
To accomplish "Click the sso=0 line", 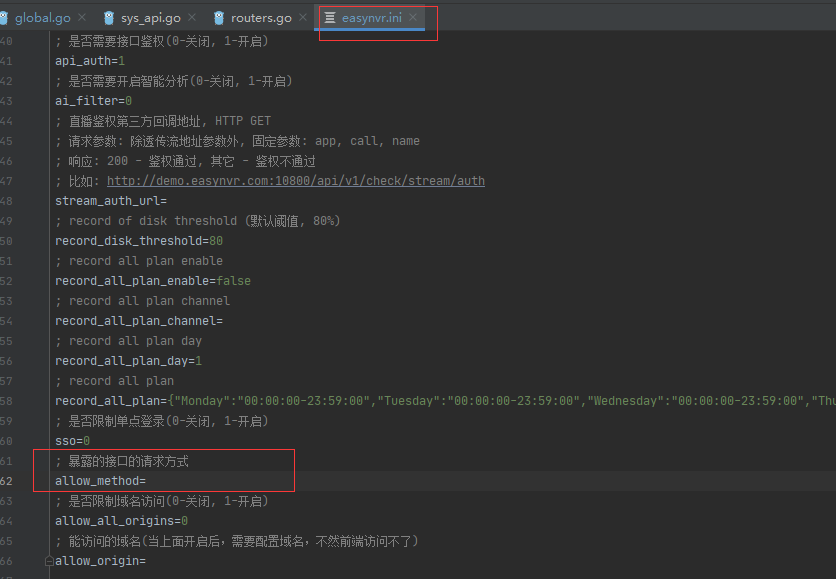I will (73, 441).
